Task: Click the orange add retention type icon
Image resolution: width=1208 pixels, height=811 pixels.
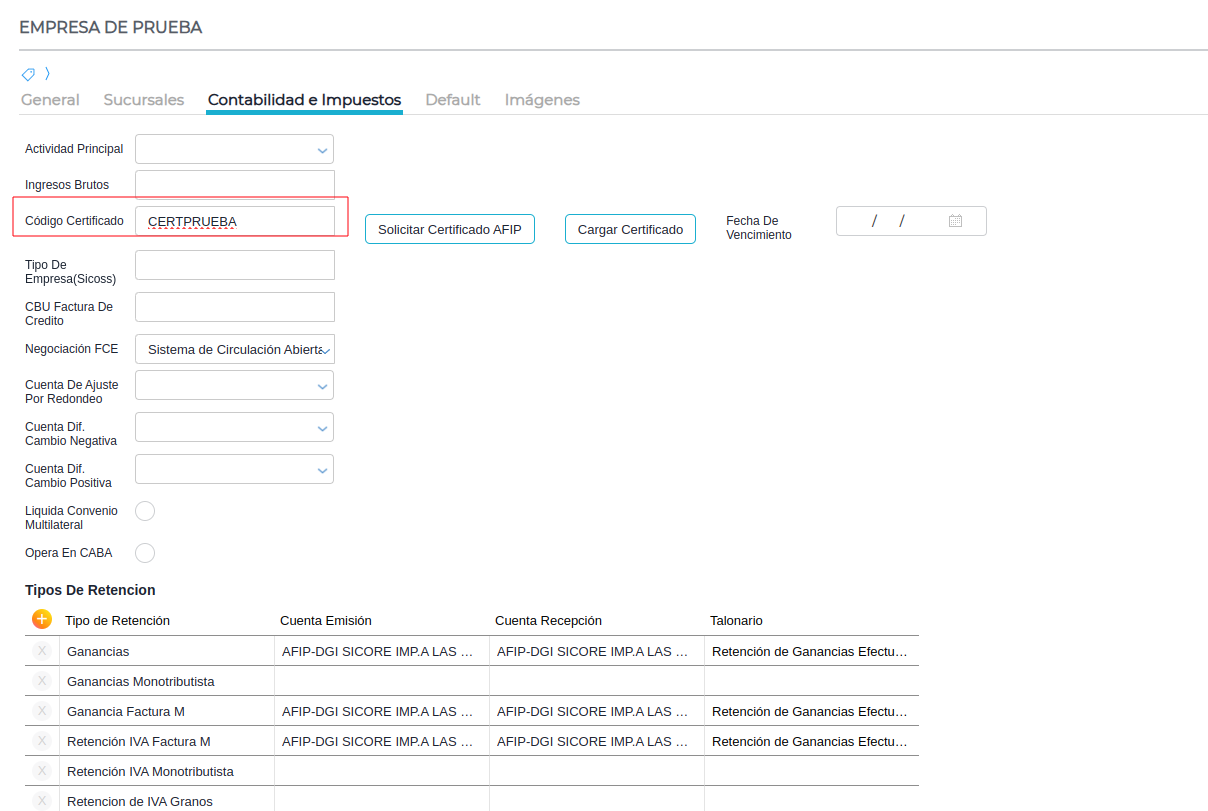Action: [x=42, y=619]
